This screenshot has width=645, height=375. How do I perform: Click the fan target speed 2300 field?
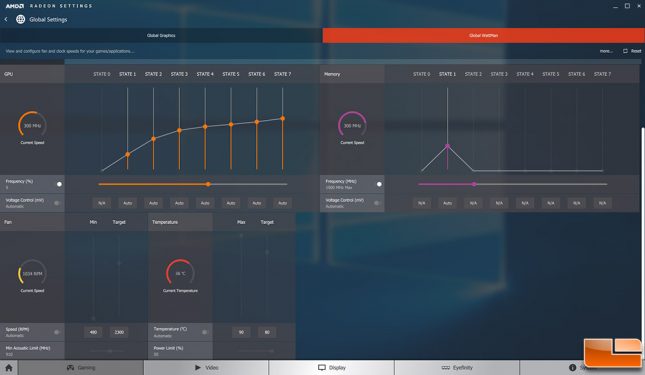119,332
